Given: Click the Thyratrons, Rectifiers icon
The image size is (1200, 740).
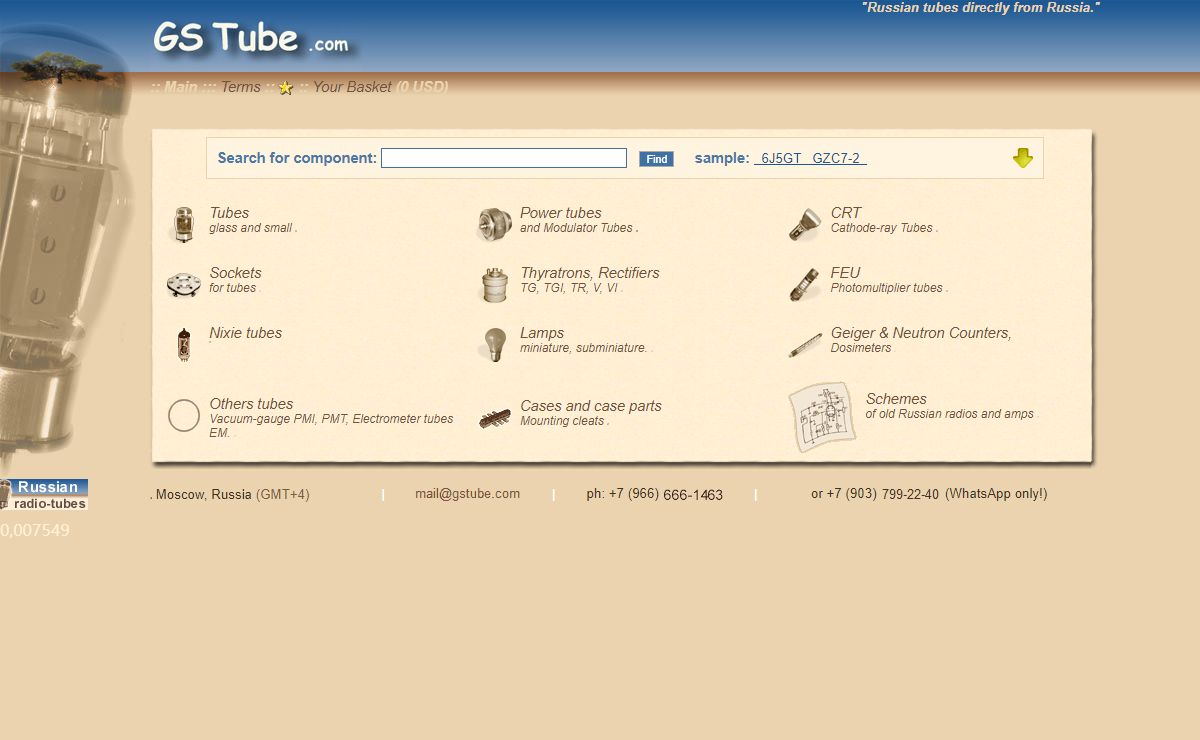Looking at the screenshot, I should (x=495, y=285).
